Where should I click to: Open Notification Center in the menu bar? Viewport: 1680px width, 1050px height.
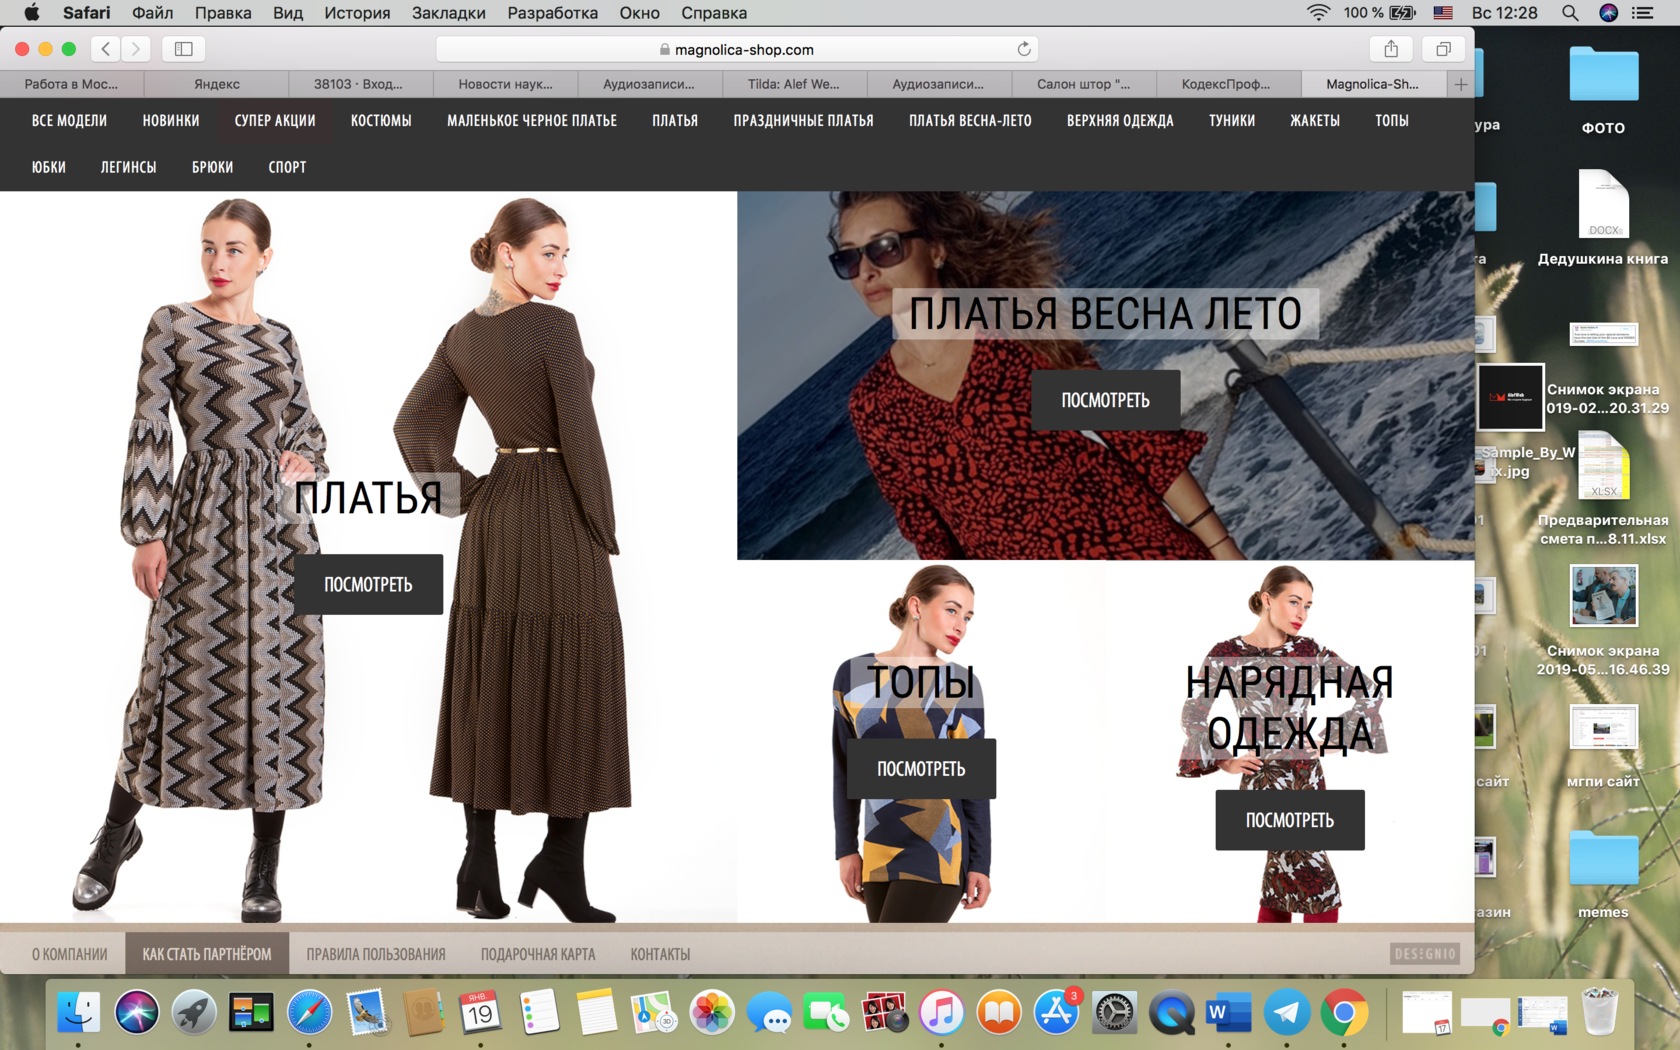coord(1643,13)
